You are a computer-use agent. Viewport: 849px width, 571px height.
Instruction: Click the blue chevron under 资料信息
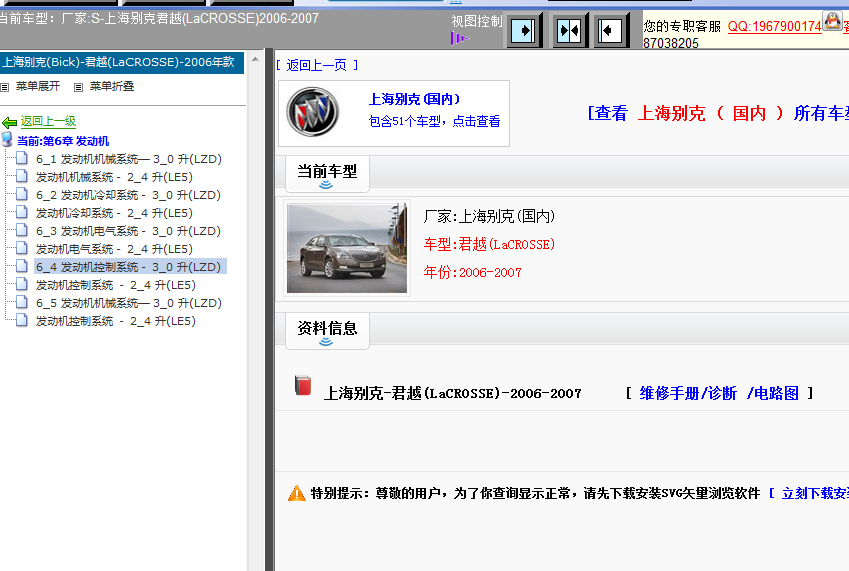pyautogui.click(x=326, y=342)
